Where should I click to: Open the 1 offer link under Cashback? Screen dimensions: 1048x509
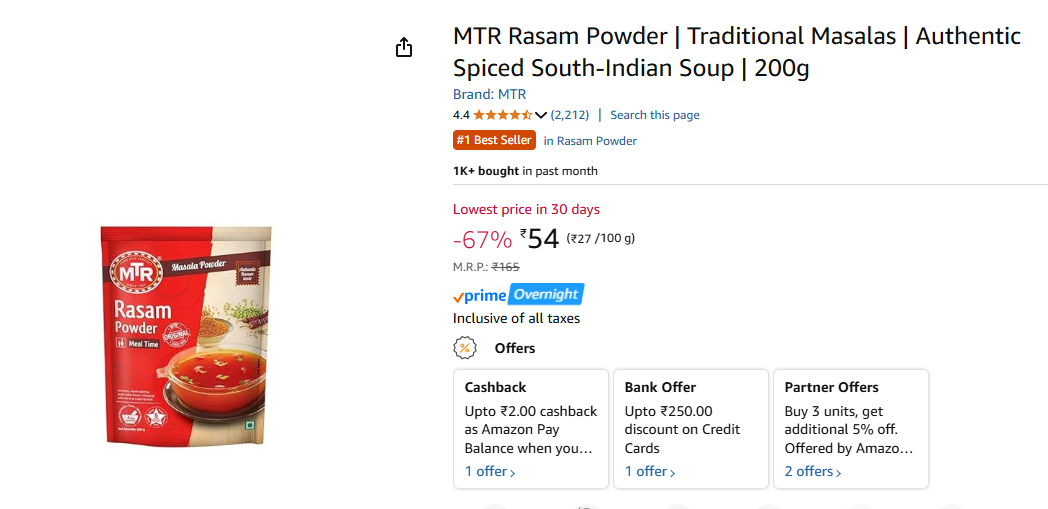click(x=490, y=472)
